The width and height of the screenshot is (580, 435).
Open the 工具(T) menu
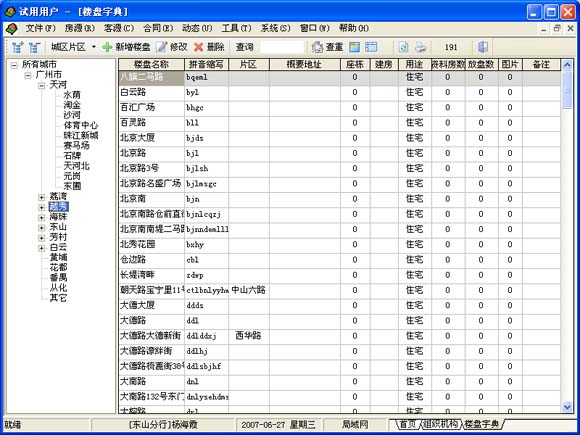[236, 28]
